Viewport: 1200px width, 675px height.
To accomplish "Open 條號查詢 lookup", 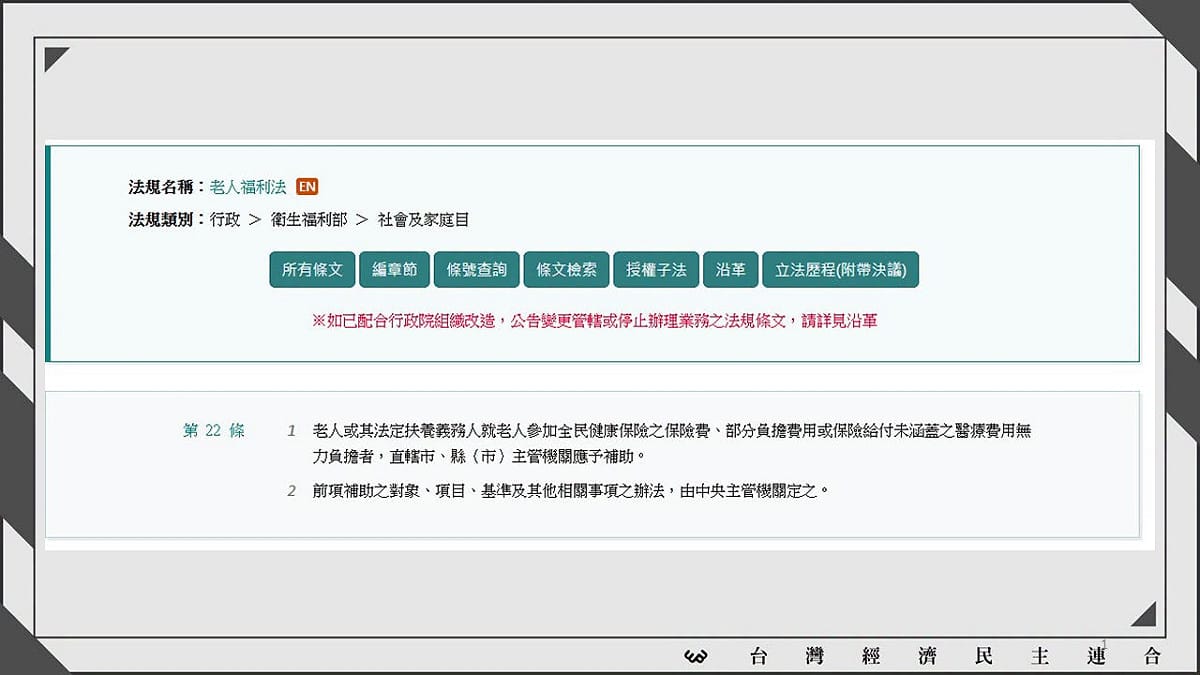I will 477,270.
